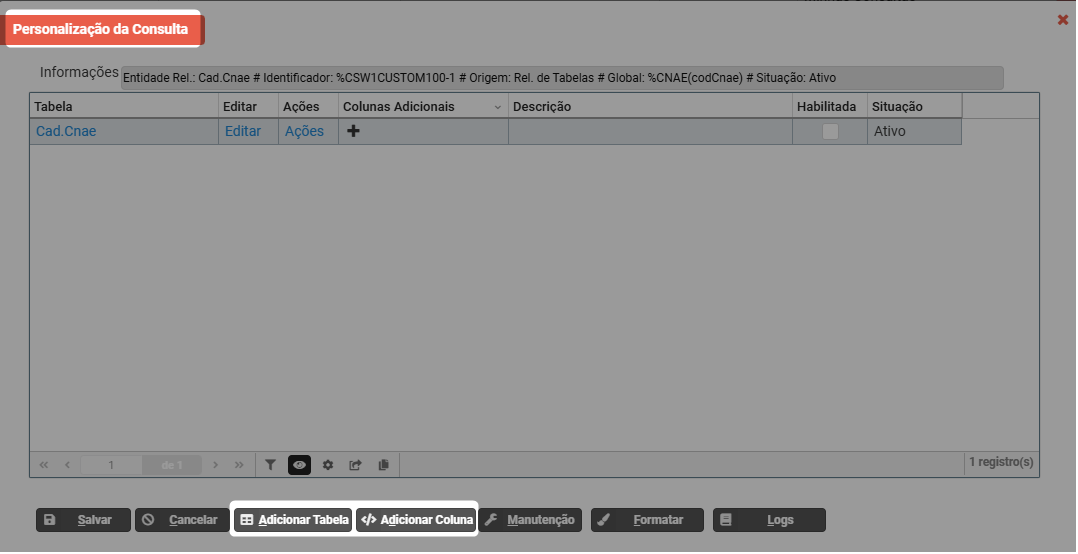The image size is (1078, 554).
Task: Click the Salvar button
Action: coord(83,520)
